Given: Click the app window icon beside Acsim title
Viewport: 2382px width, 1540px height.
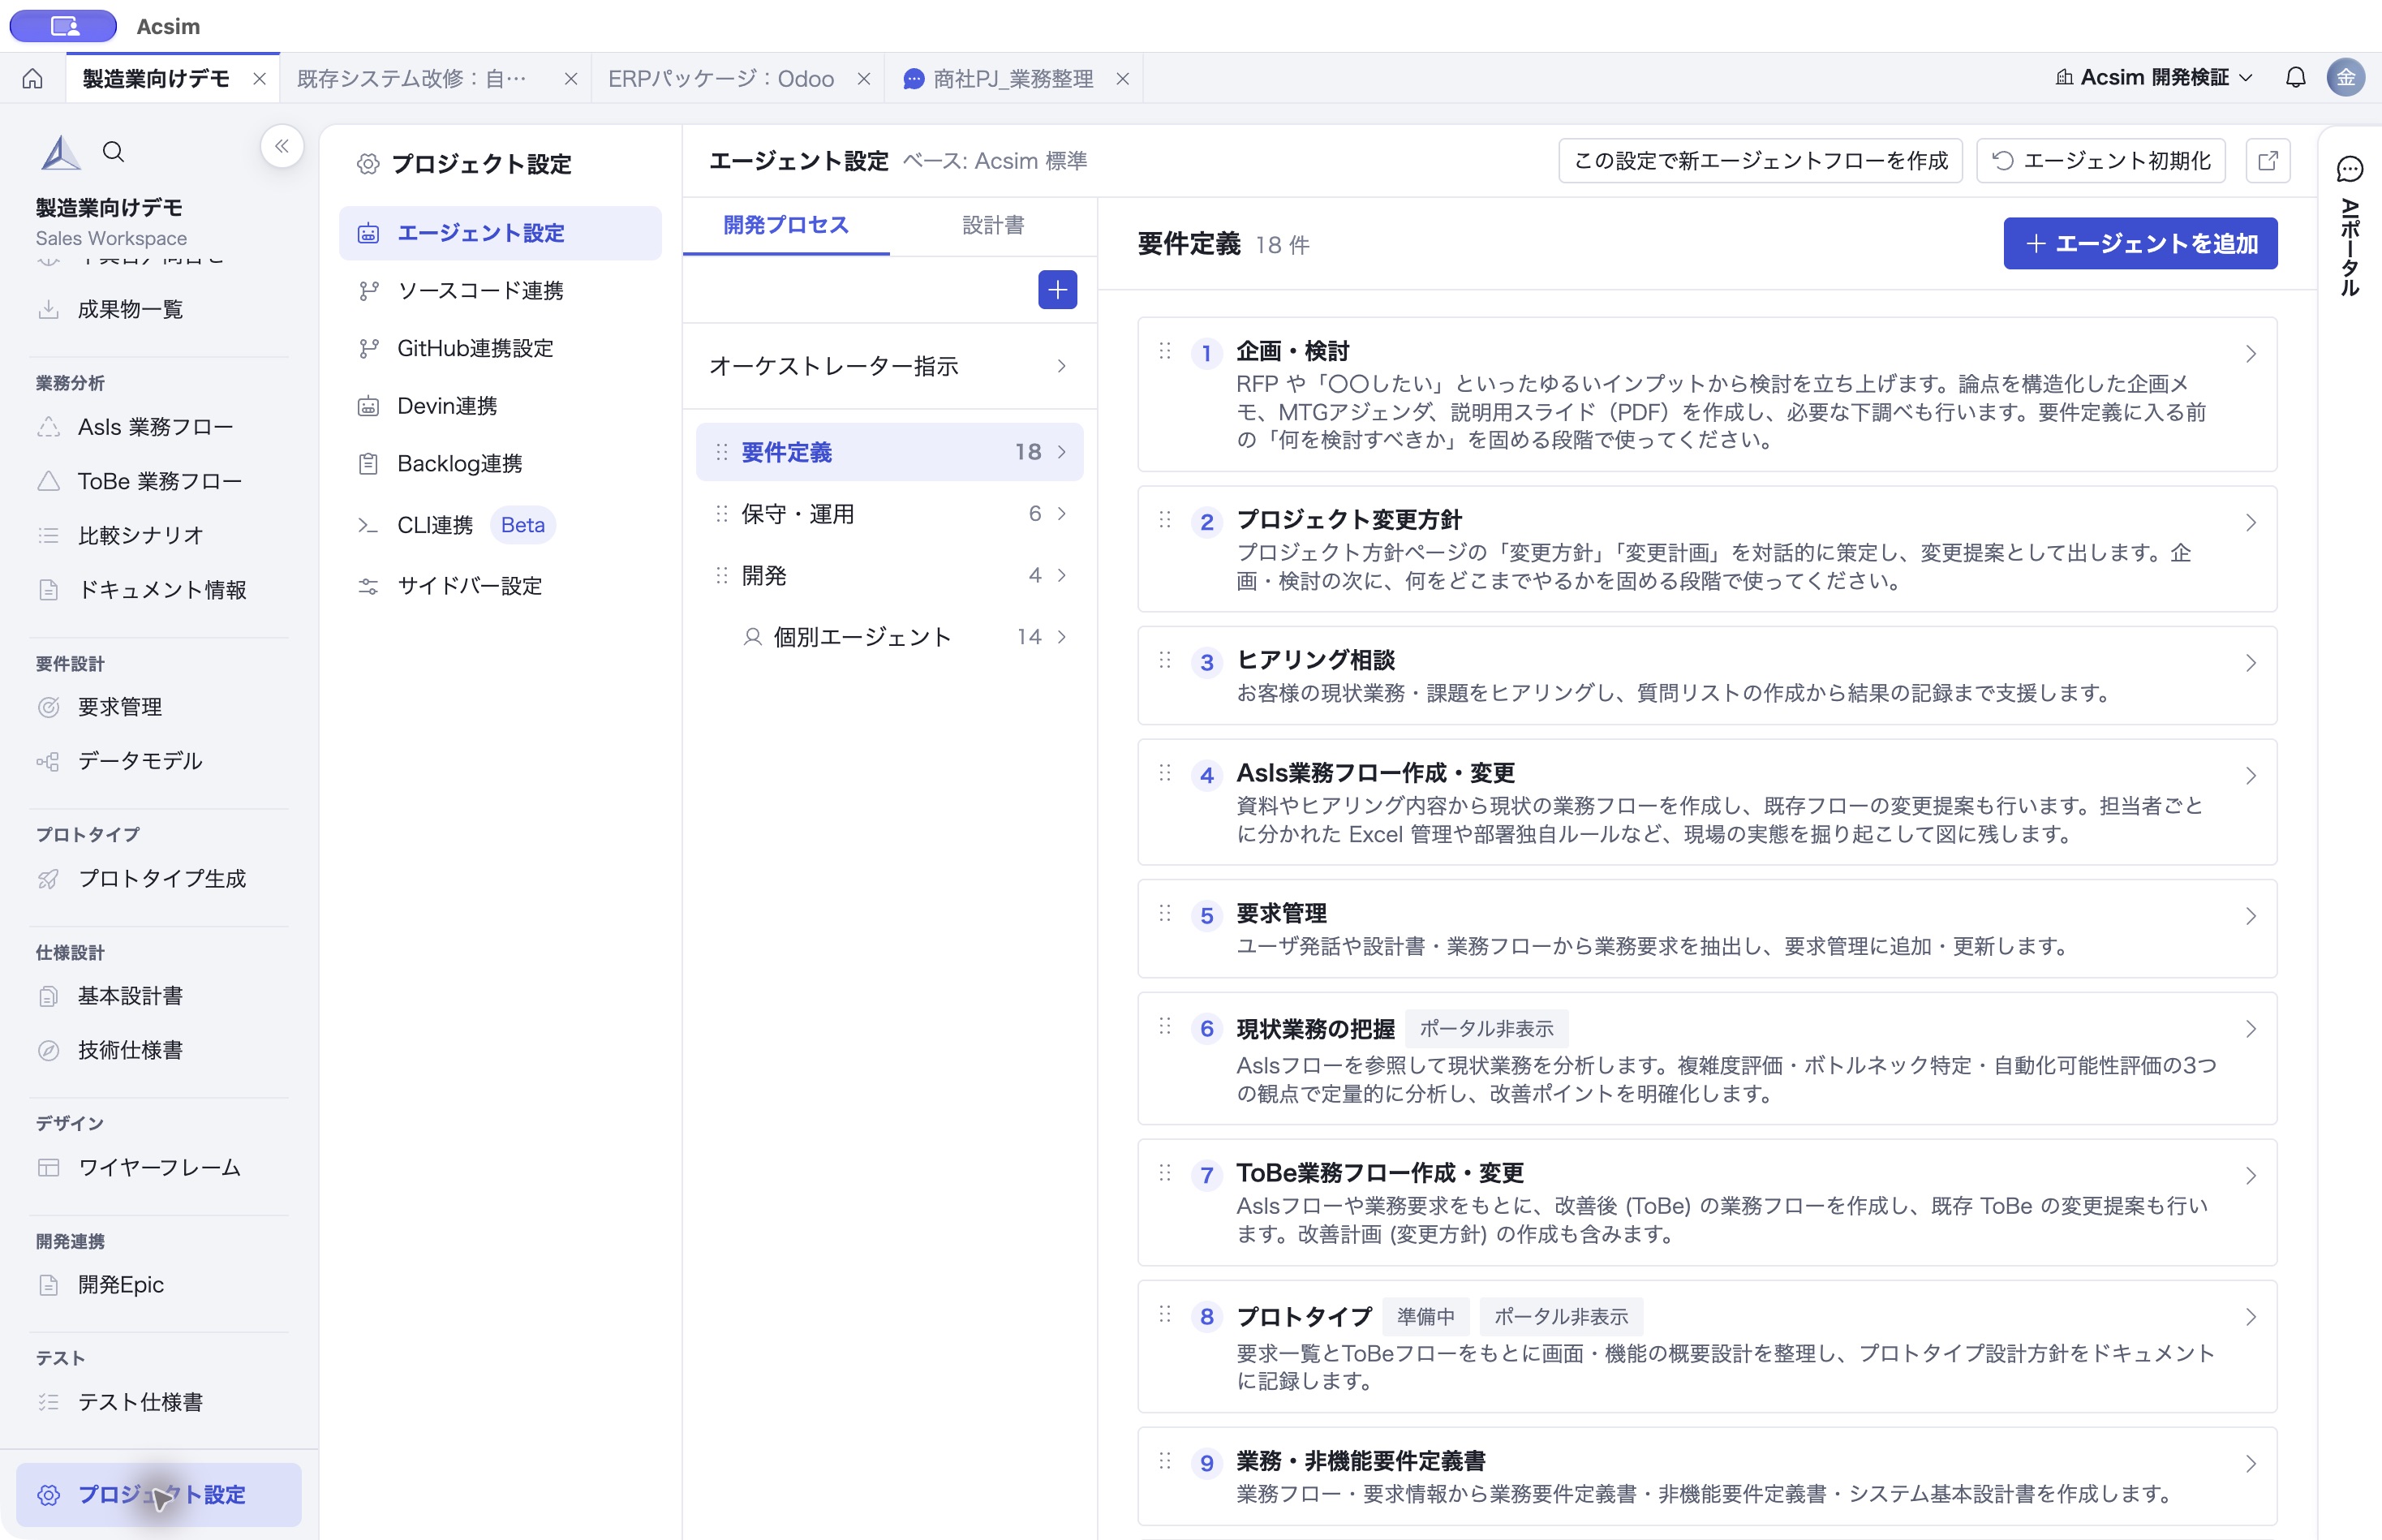Looking at the screenshot, I should coord(64,26).
